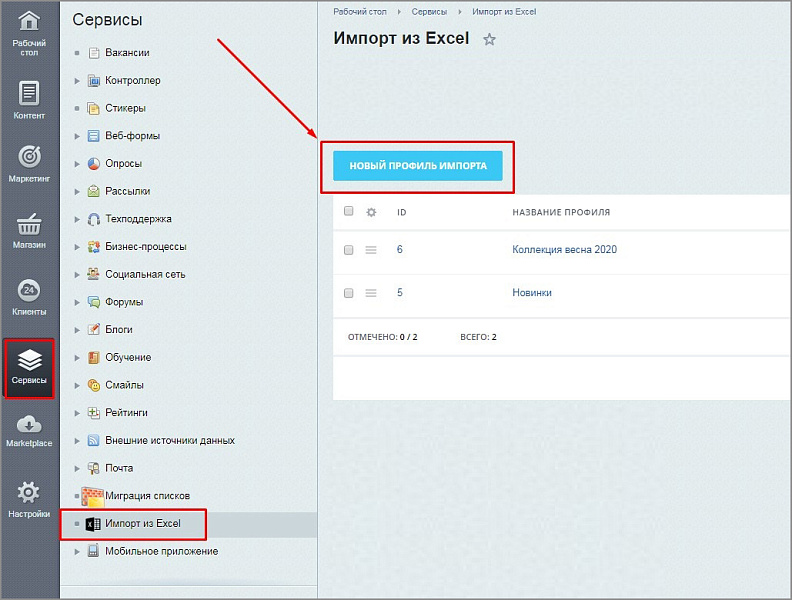
Task: Open the Контент section in sidebar
Action: [29, 95]
